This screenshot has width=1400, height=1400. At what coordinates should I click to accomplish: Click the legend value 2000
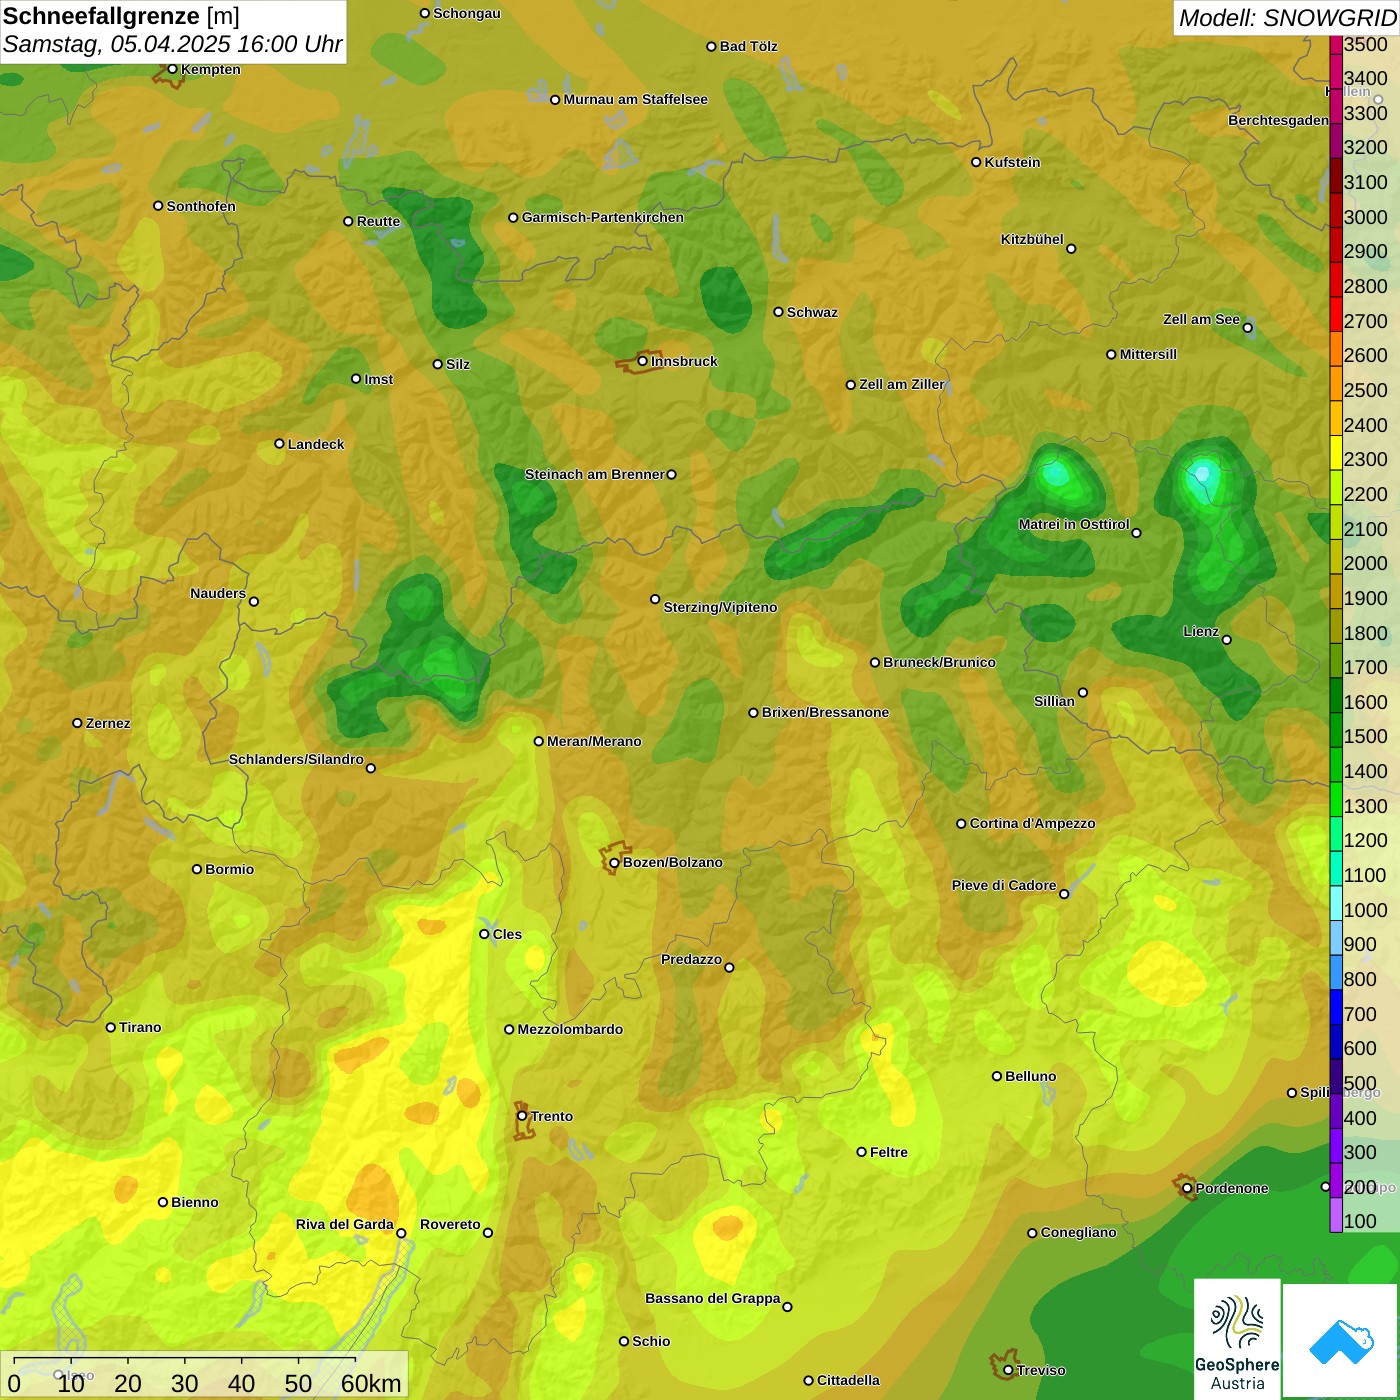coord(1365,564)
